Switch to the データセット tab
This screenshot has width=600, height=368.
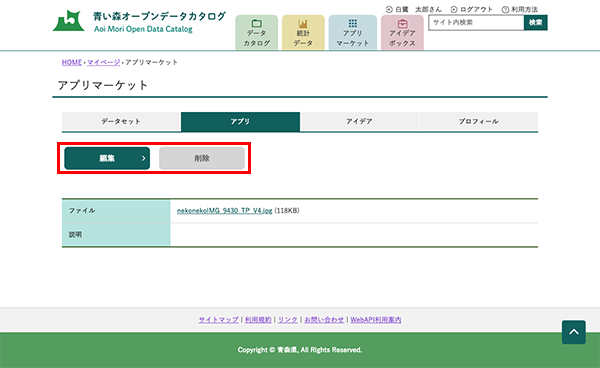[121, 122]
